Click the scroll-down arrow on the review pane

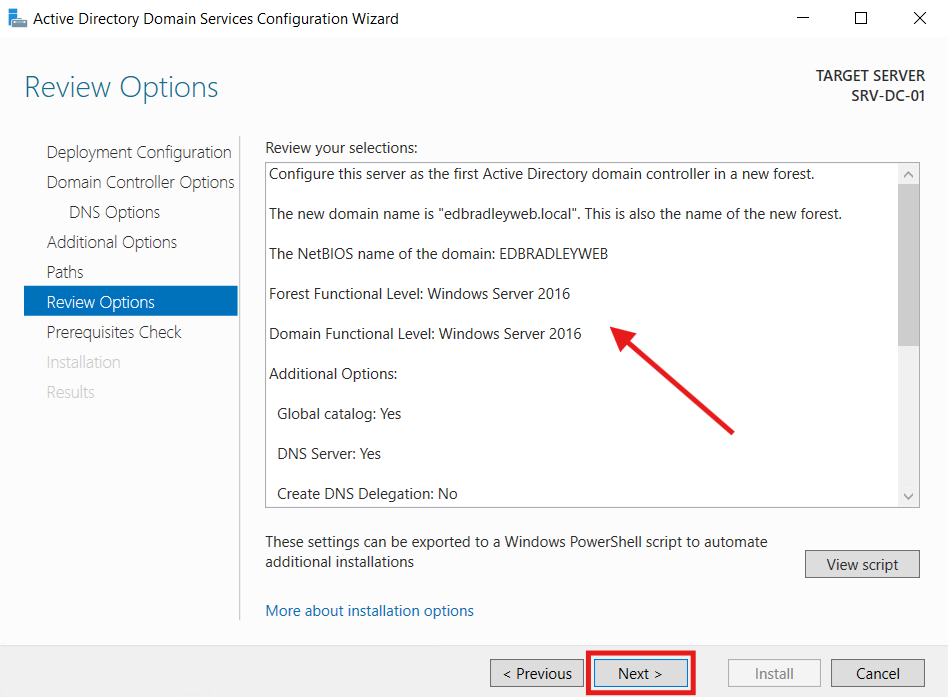tap(909, 496)
